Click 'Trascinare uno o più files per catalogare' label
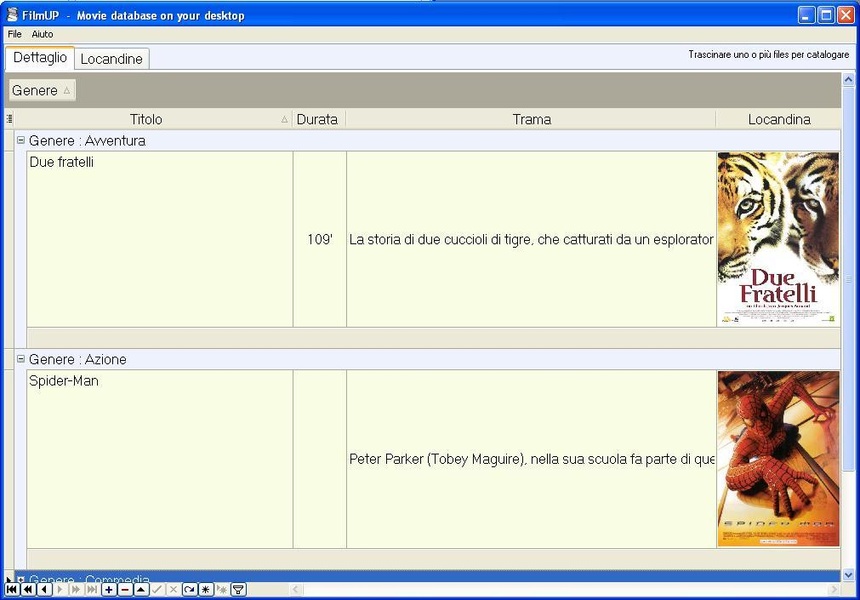Viewport: 860px width, 600px height. 768,54
